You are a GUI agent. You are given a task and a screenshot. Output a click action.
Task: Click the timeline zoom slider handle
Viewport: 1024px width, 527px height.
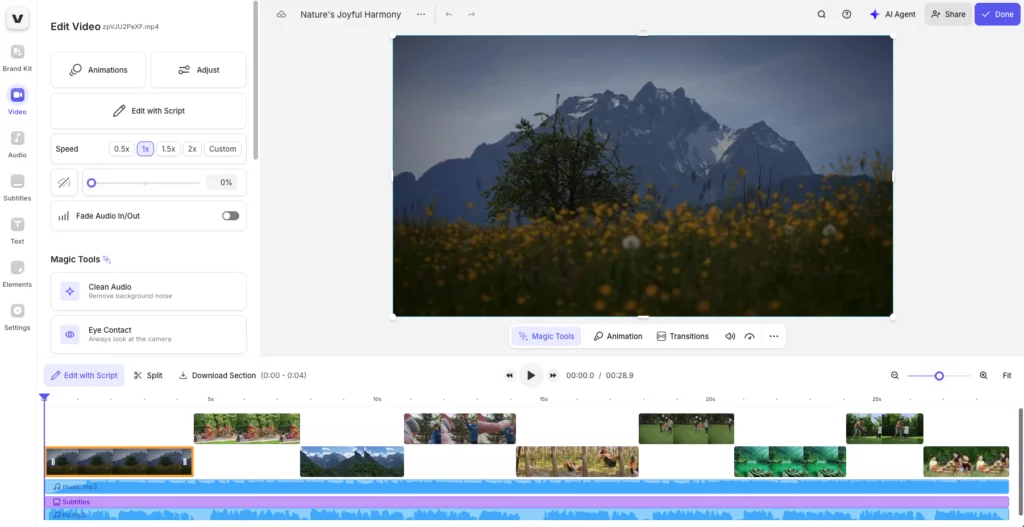pyautogui.click(x=939, y=375)
